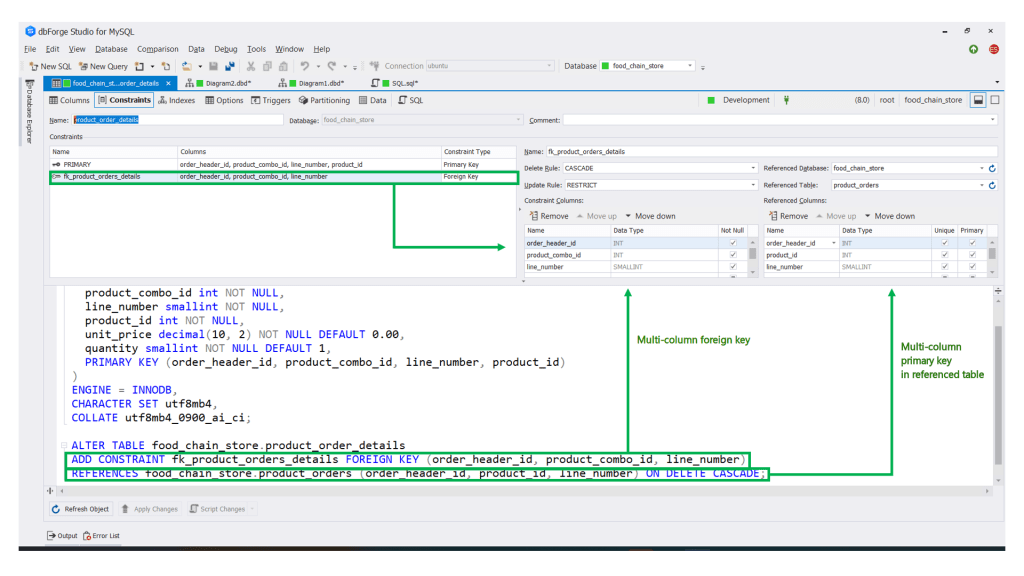Open the Comparison menu
The image size is (1024, 576).
[157, 48]
